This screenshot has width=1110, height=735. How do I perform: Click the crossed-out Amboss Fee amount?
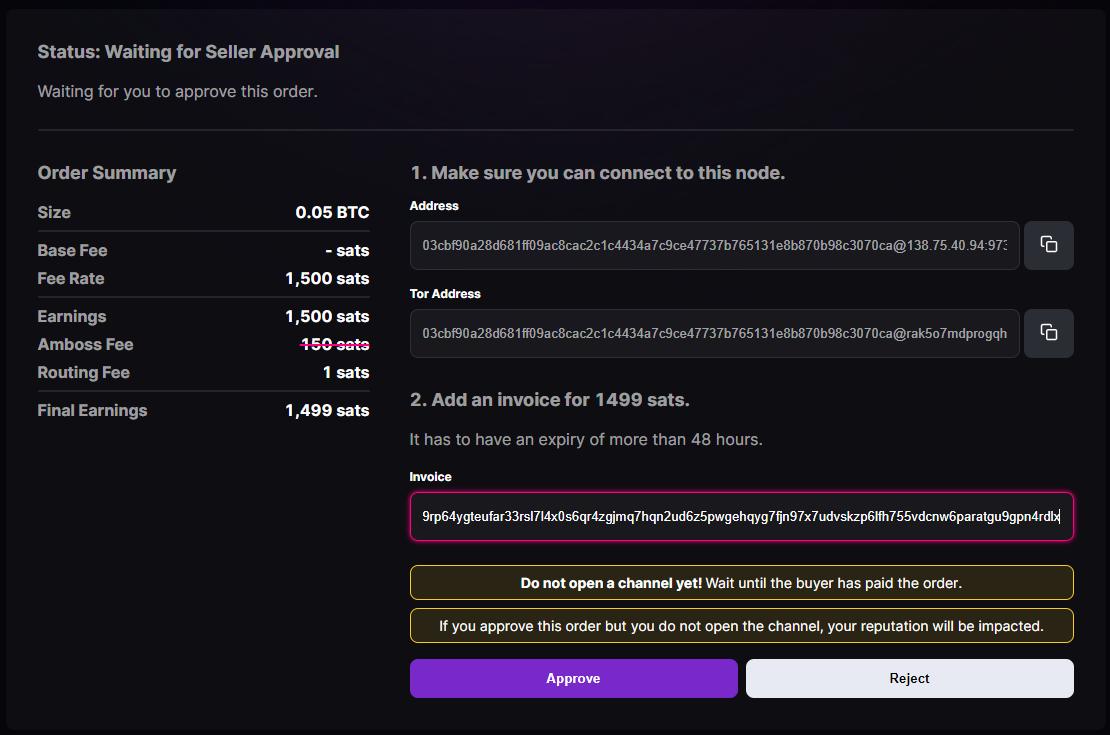pos(334,344)
